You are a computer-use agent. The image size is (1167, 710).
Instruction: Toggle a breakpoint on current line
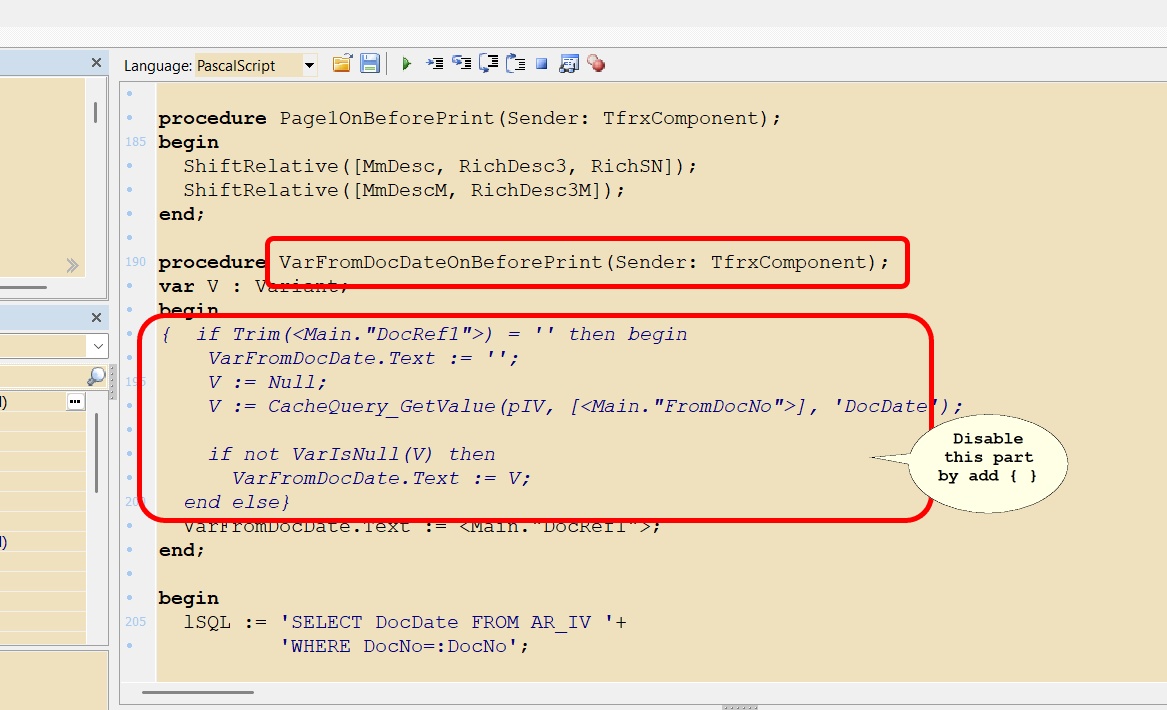(x=596, y=62)
